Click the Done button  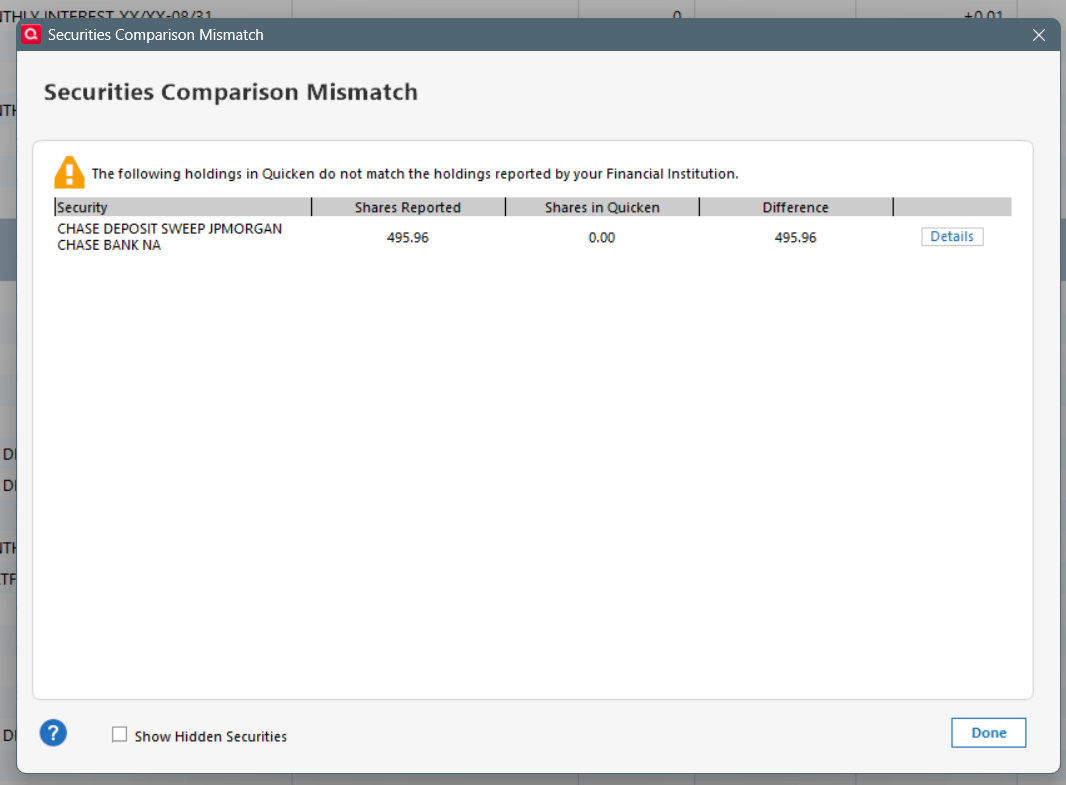pyautogui.click(x=988, y=733)
